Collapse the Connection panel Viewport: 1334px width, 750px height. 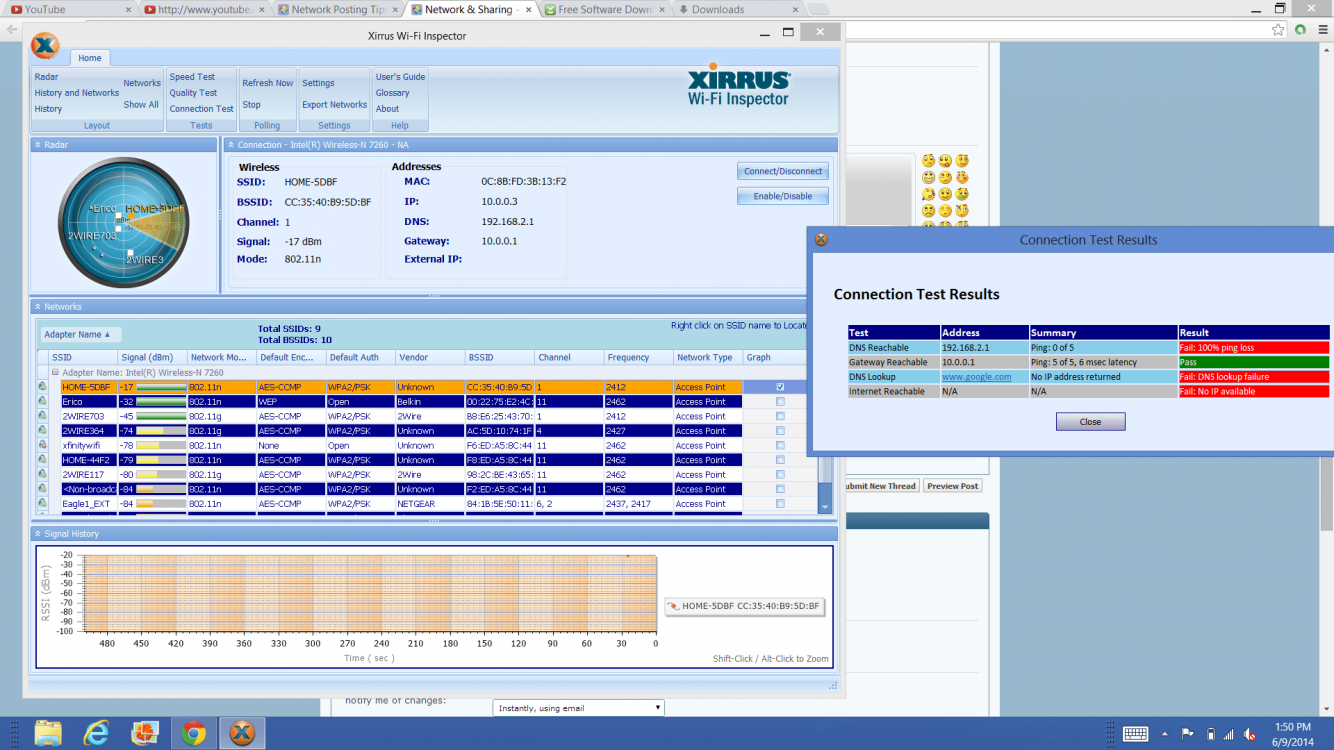click(x=230, y=145)
